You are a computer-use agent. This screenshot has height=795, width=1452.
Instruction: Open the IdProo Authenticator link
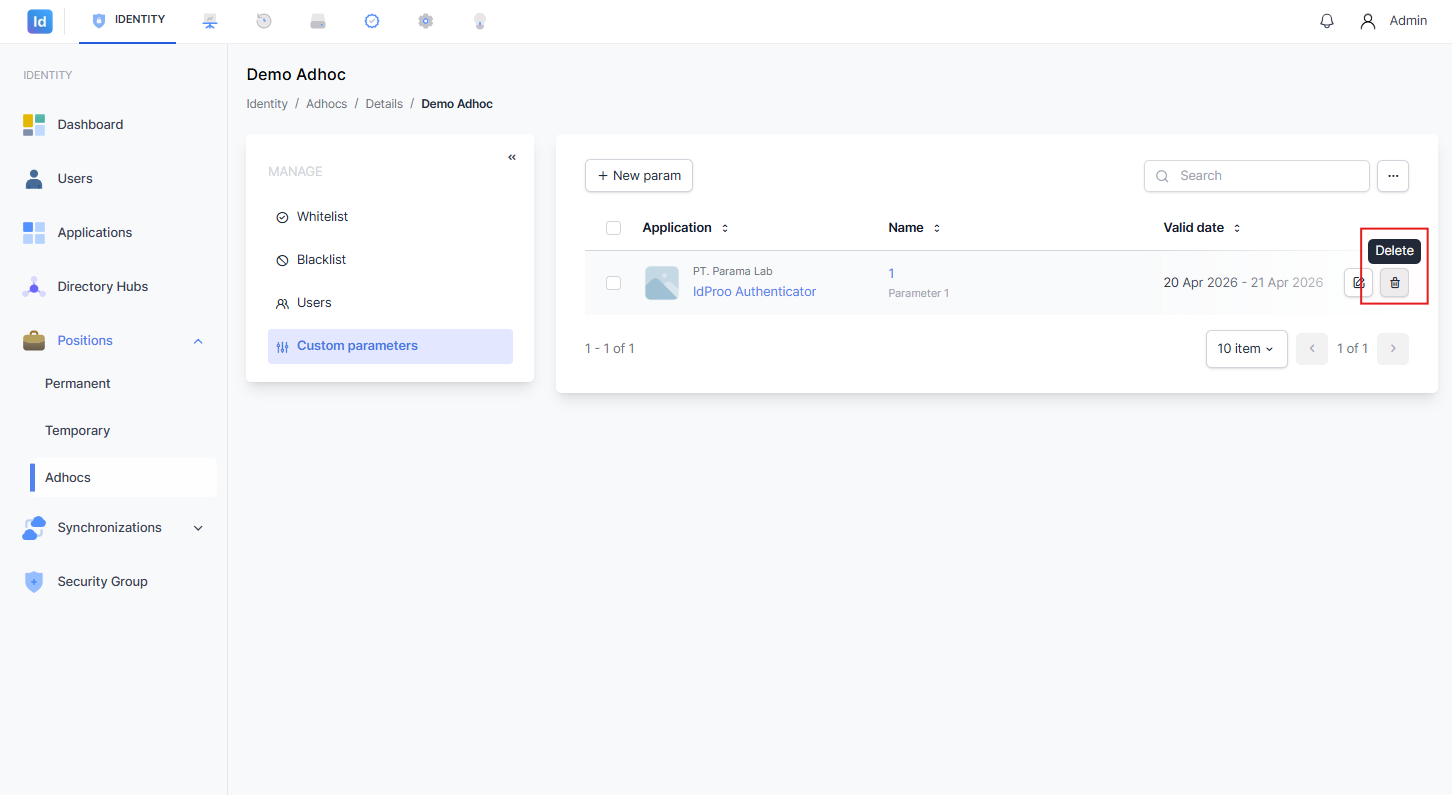pos(754,292)
